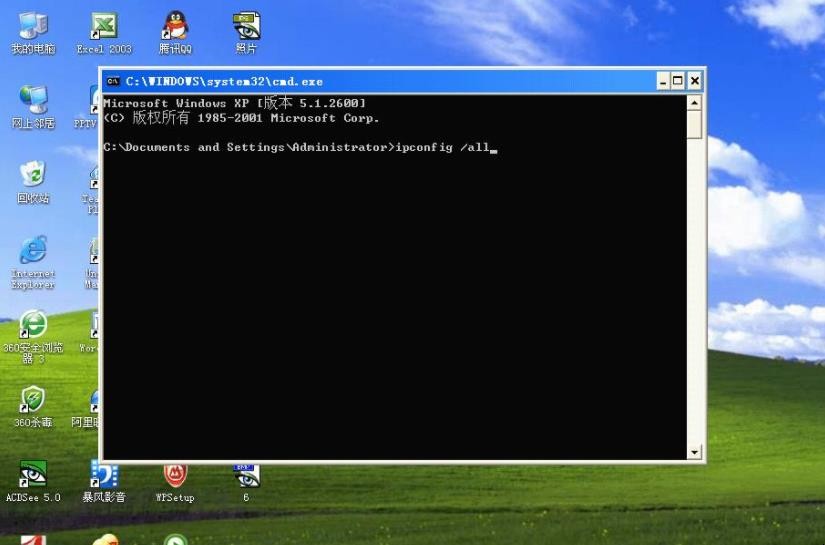Open the 网上邻居 network icon
The image size is (825, 545).
[x=33, y=107]
